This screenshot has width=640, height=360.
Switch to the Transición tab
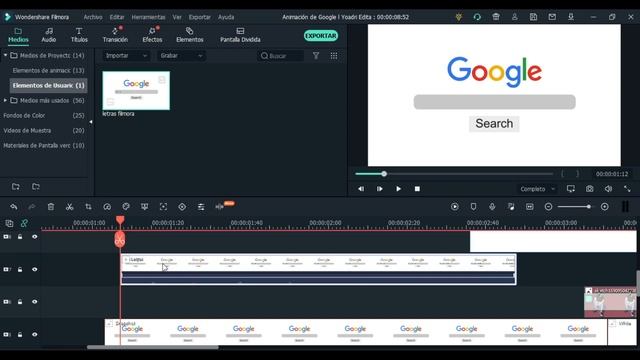[115, 35]
